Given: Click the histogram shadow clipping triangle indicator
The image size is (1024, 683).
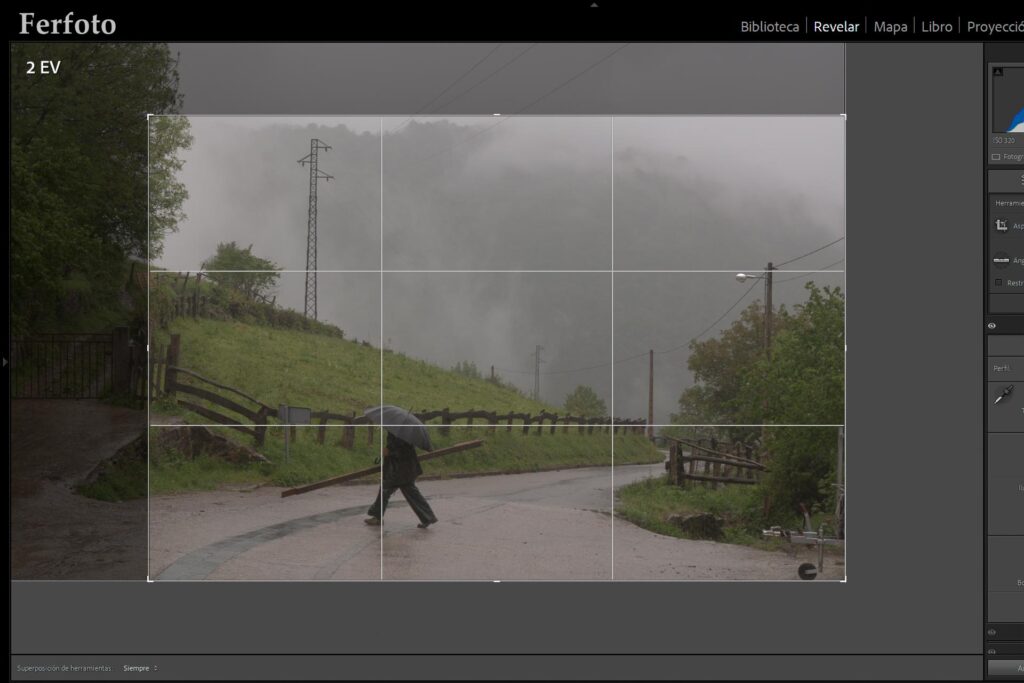Looking at the screenshot, I should point(998,72).
